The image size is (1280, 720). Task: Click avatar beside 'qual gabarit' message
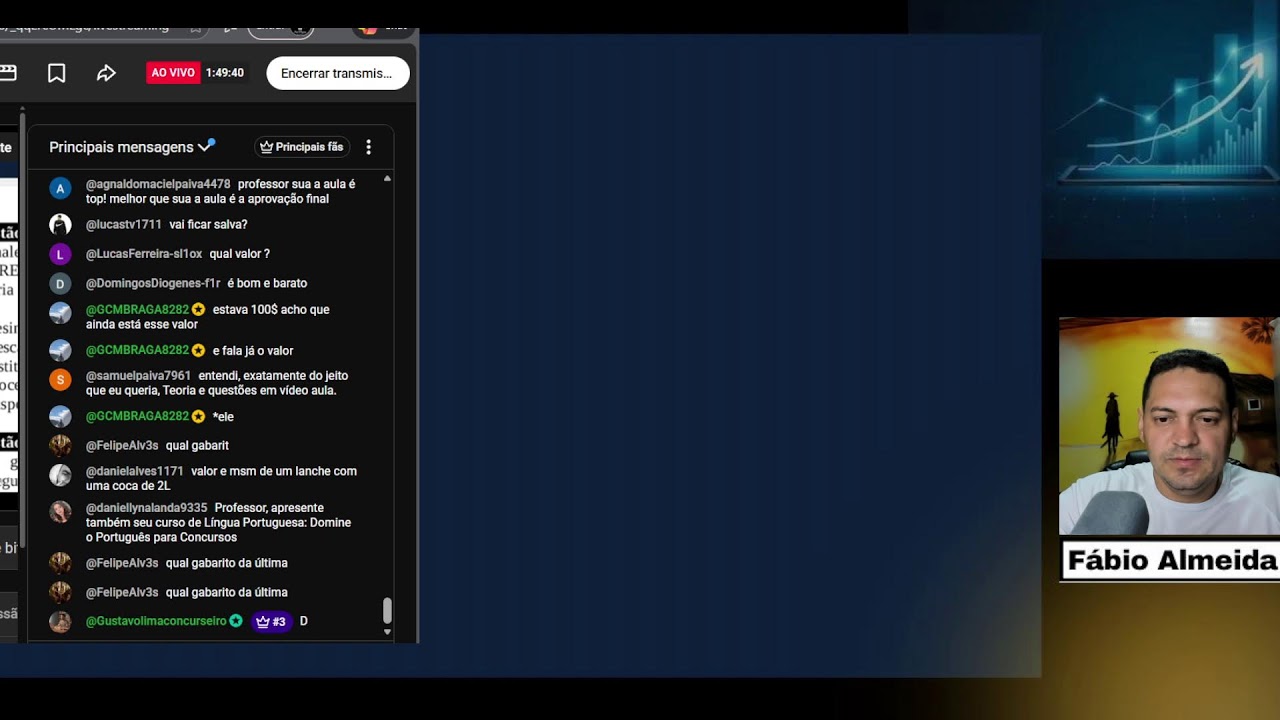point(60,445)
